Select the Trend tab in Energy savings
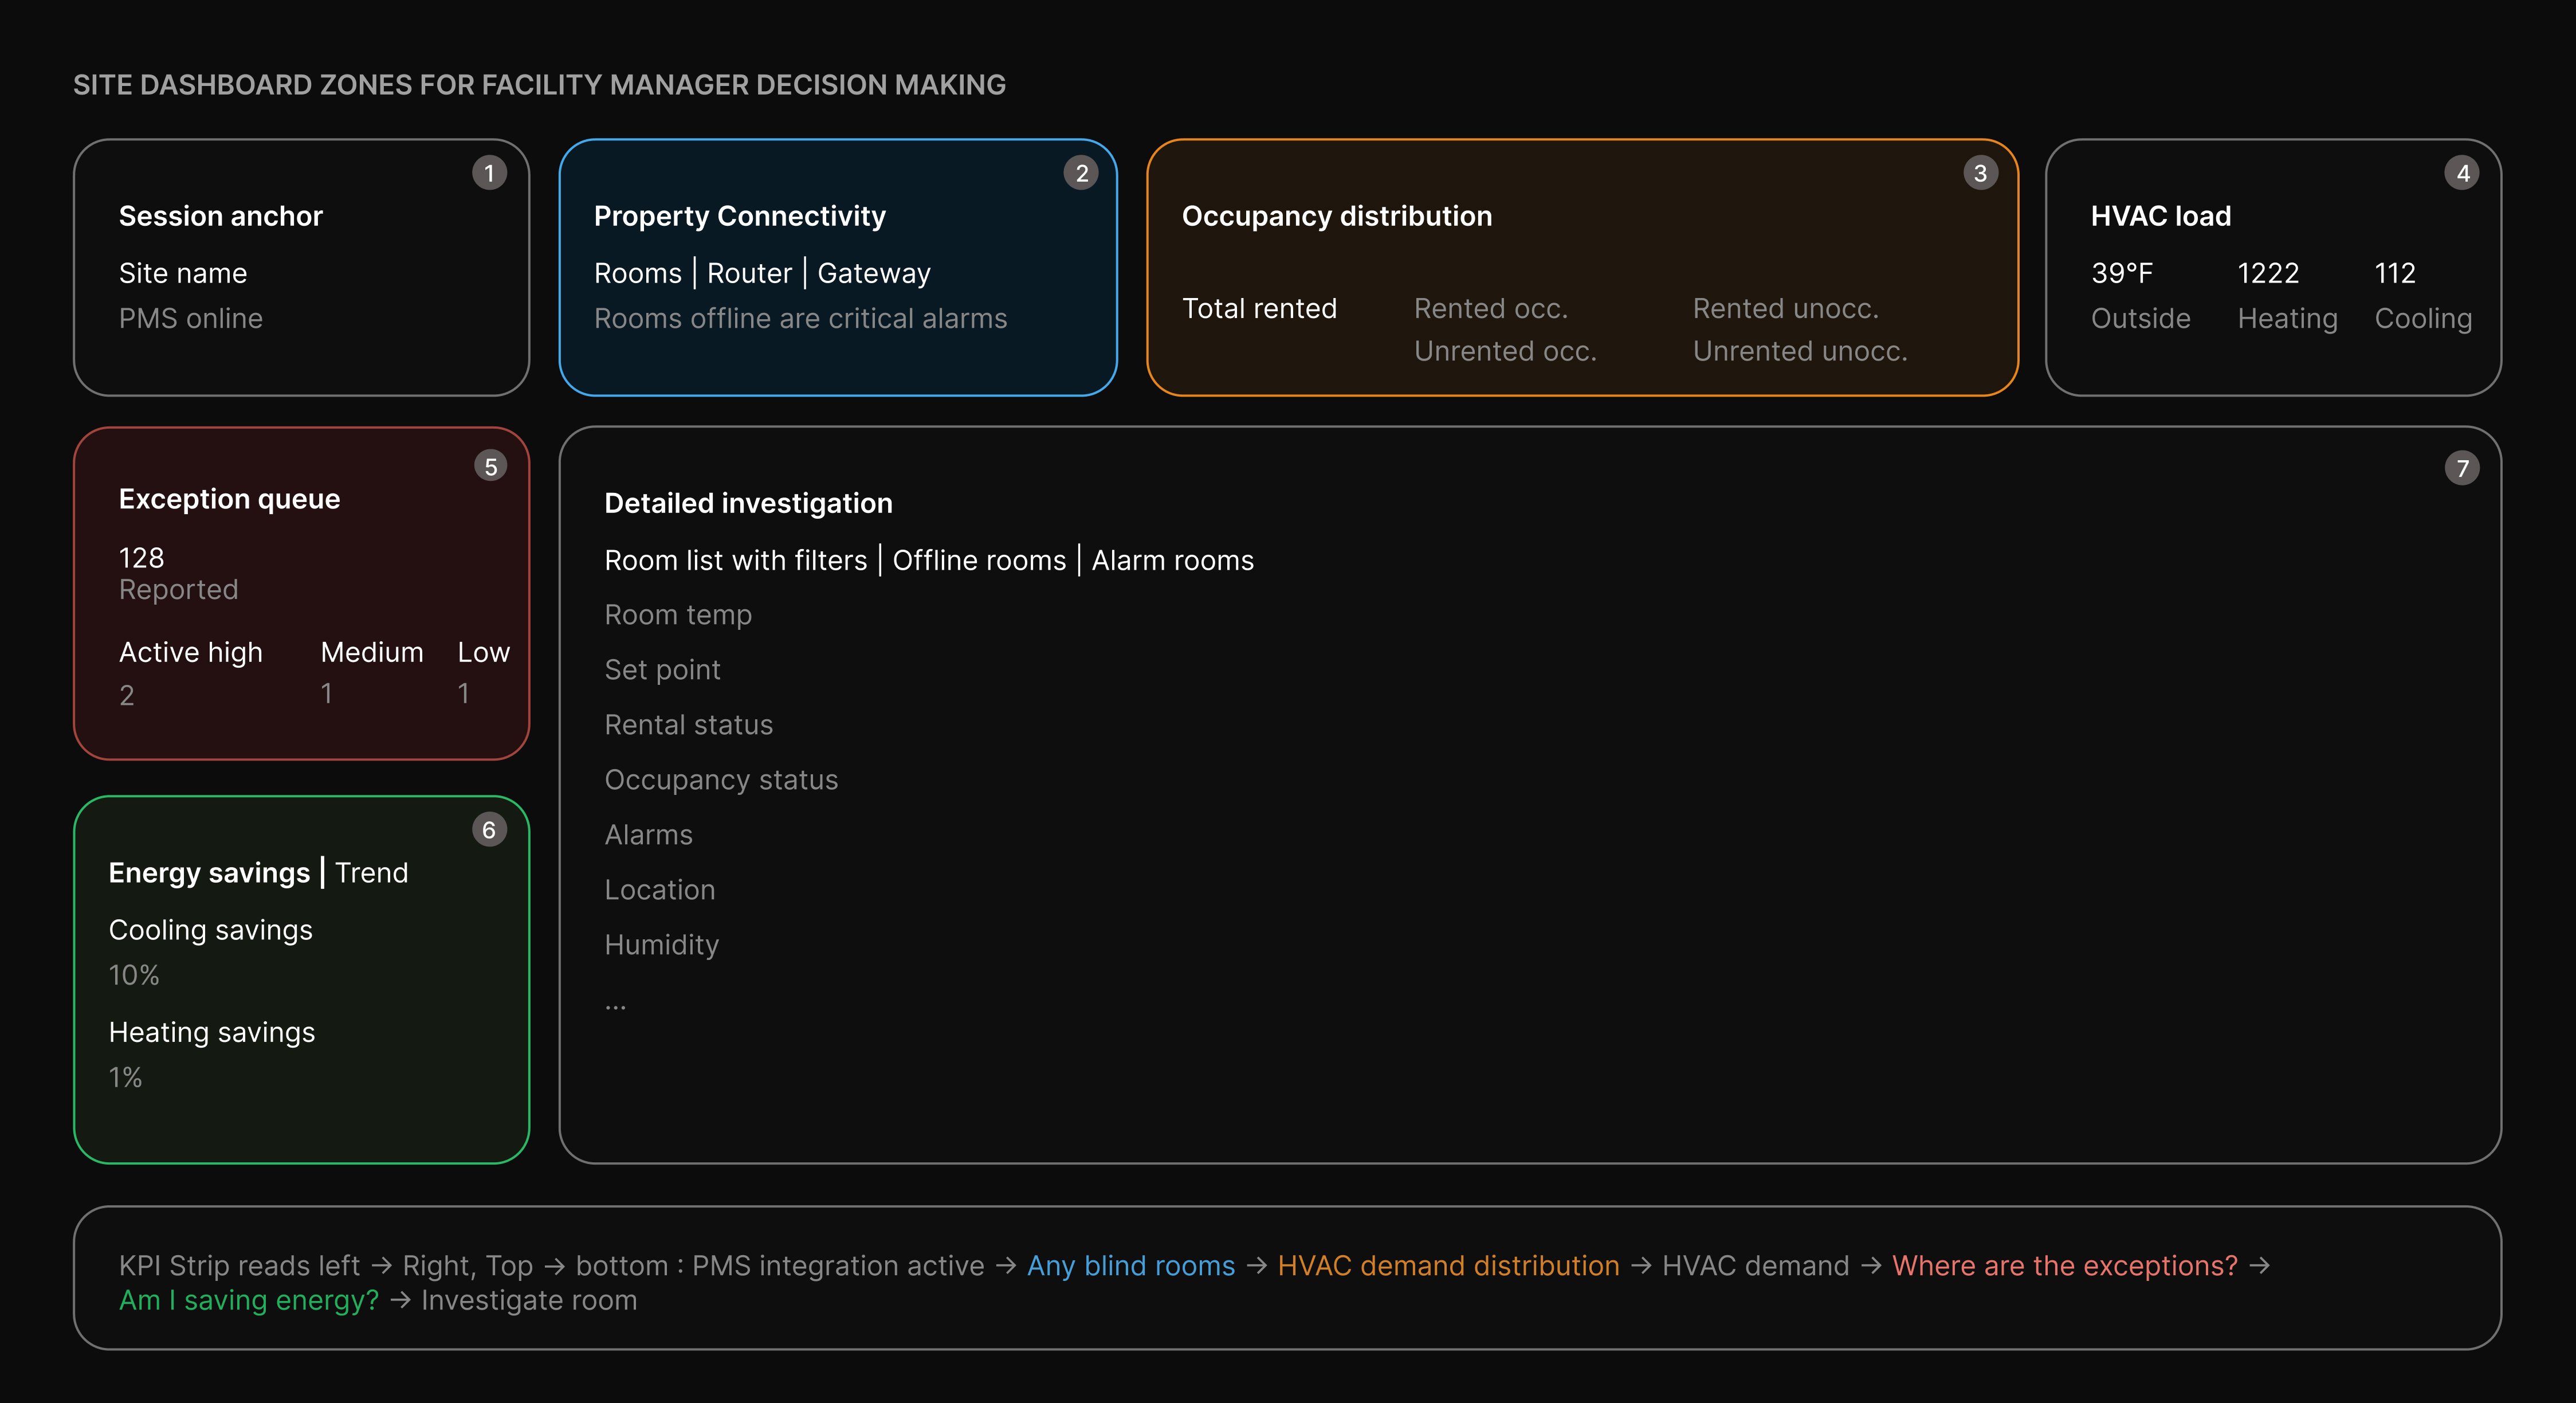Viewport: 2576px width, 1403px height. click(372, 872)
